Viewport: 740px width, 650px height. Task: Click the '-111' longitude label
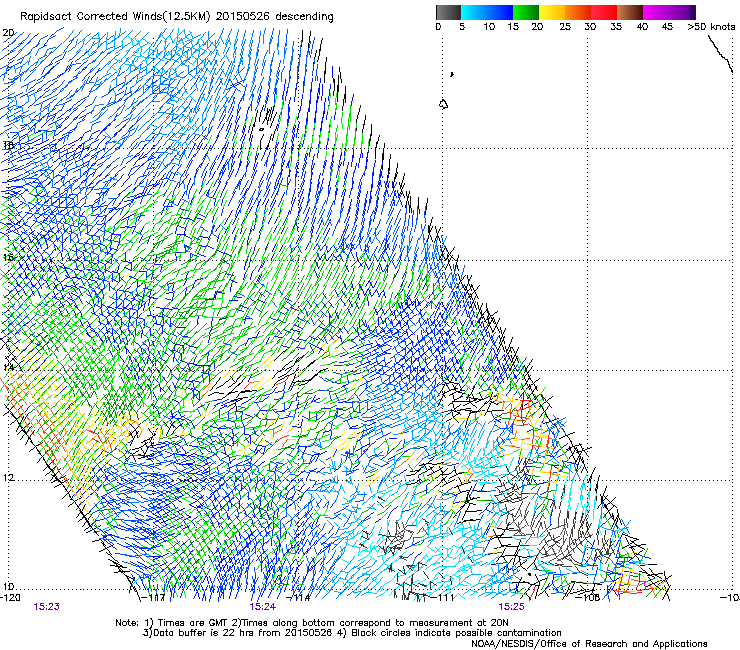point(443,598)
